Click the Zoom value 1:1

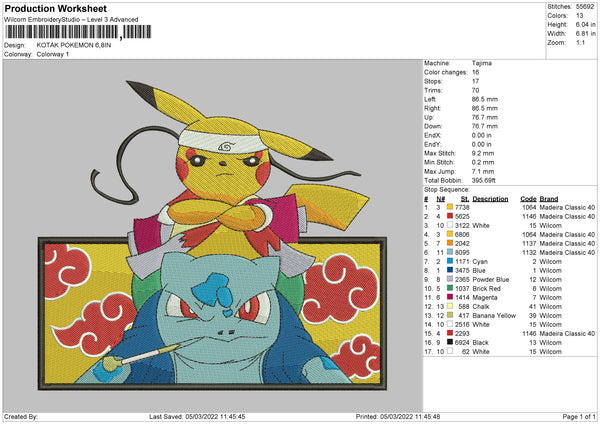[580, 43]
